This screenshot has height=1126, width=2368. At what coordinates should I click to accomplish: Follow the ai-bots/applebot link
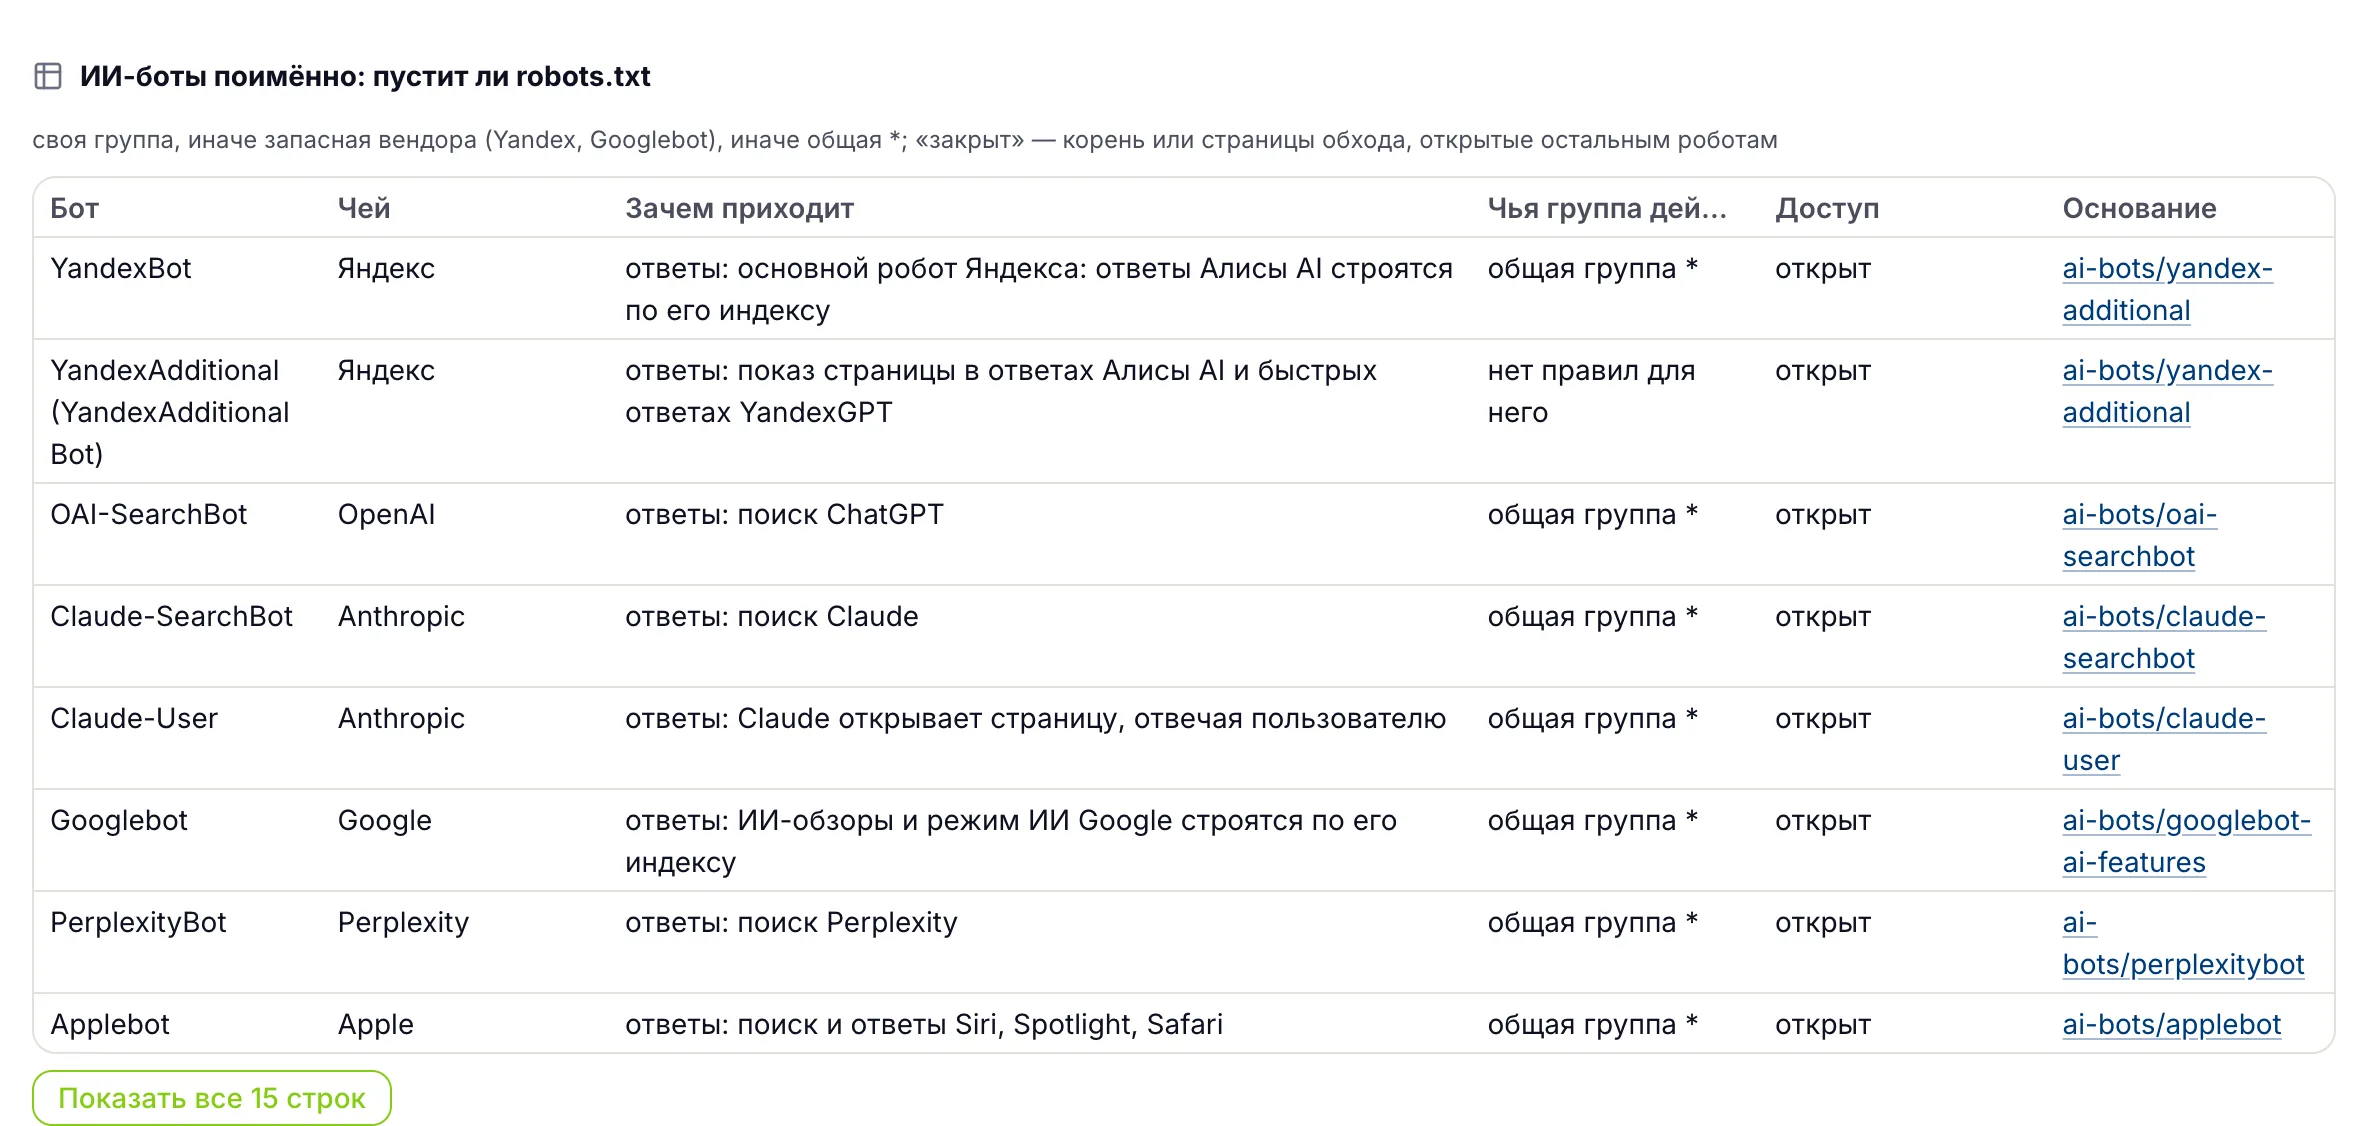click(2171, 1024)
